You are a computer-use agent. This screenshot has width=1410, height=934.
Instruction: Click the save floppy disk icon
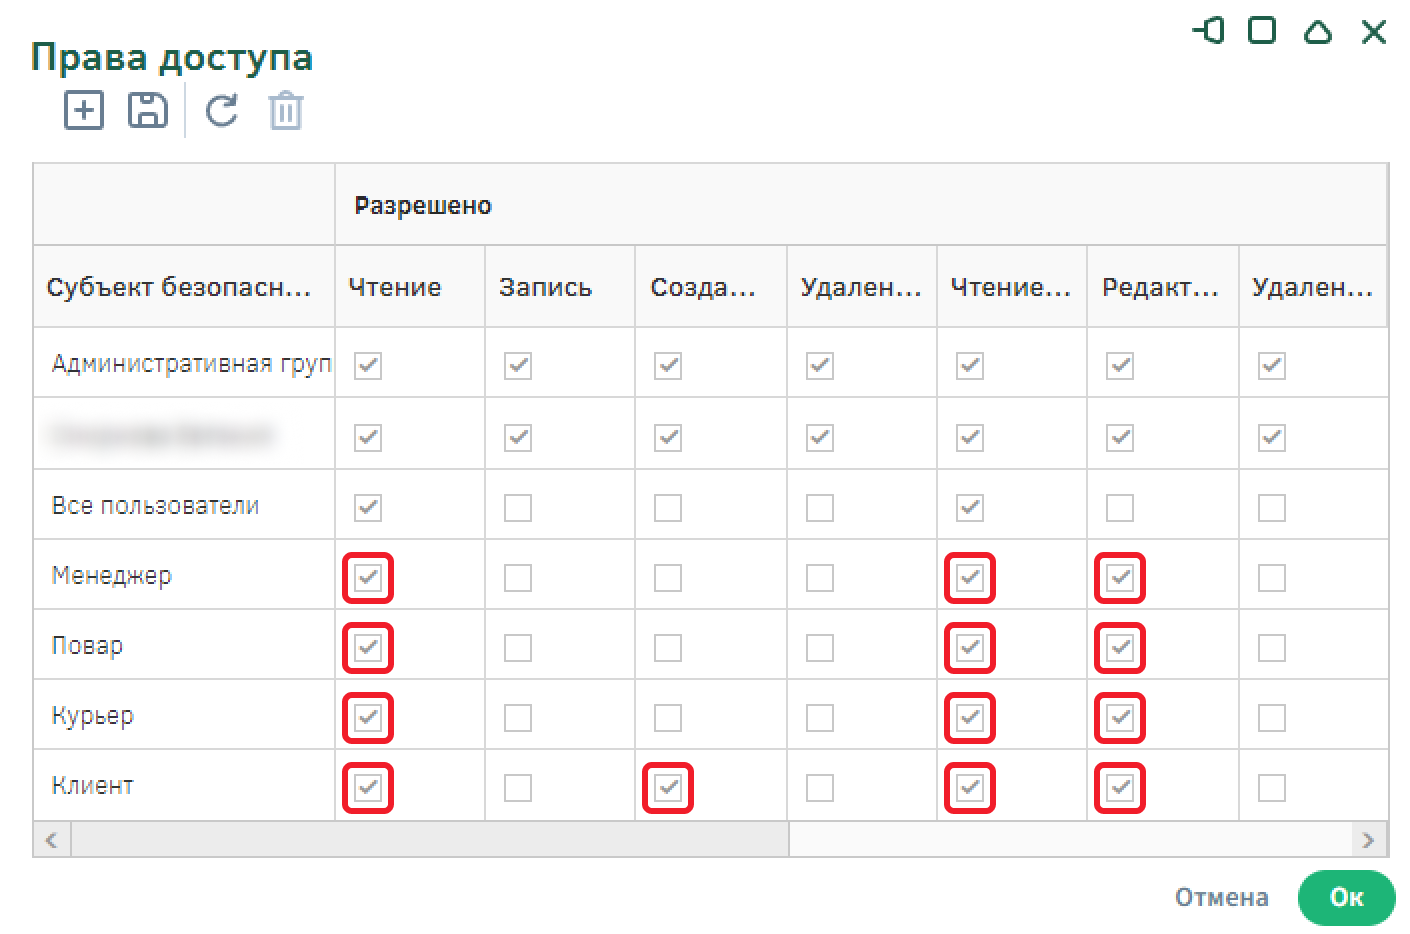(147, 110)
